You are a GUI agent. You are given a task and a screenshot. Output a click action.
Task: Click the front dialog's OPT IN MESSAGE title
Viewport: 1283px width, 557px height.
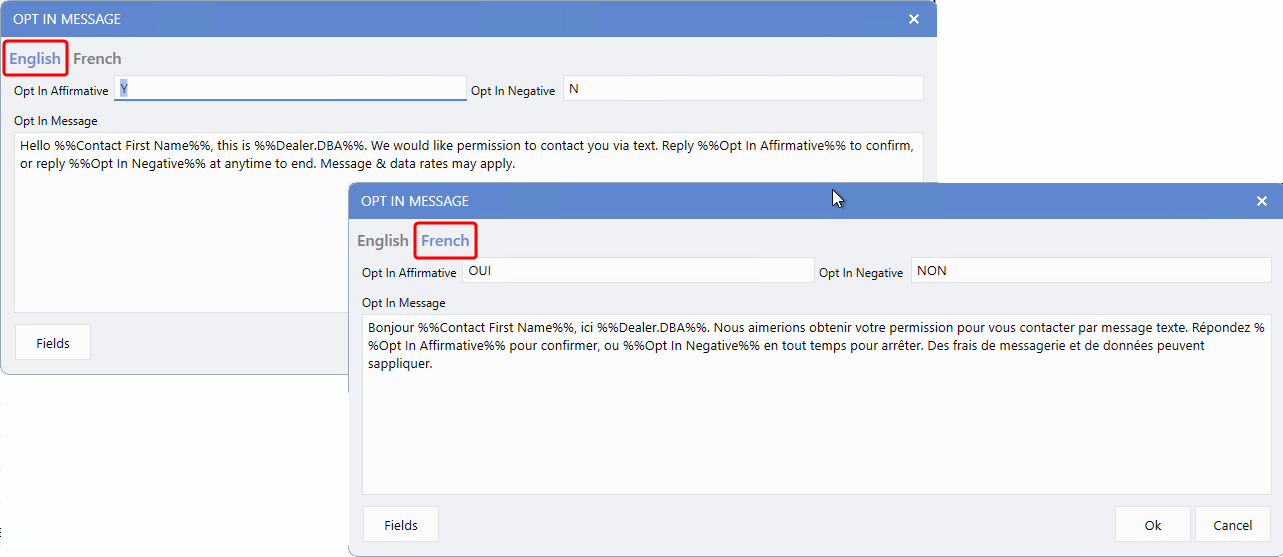[415, 201]
